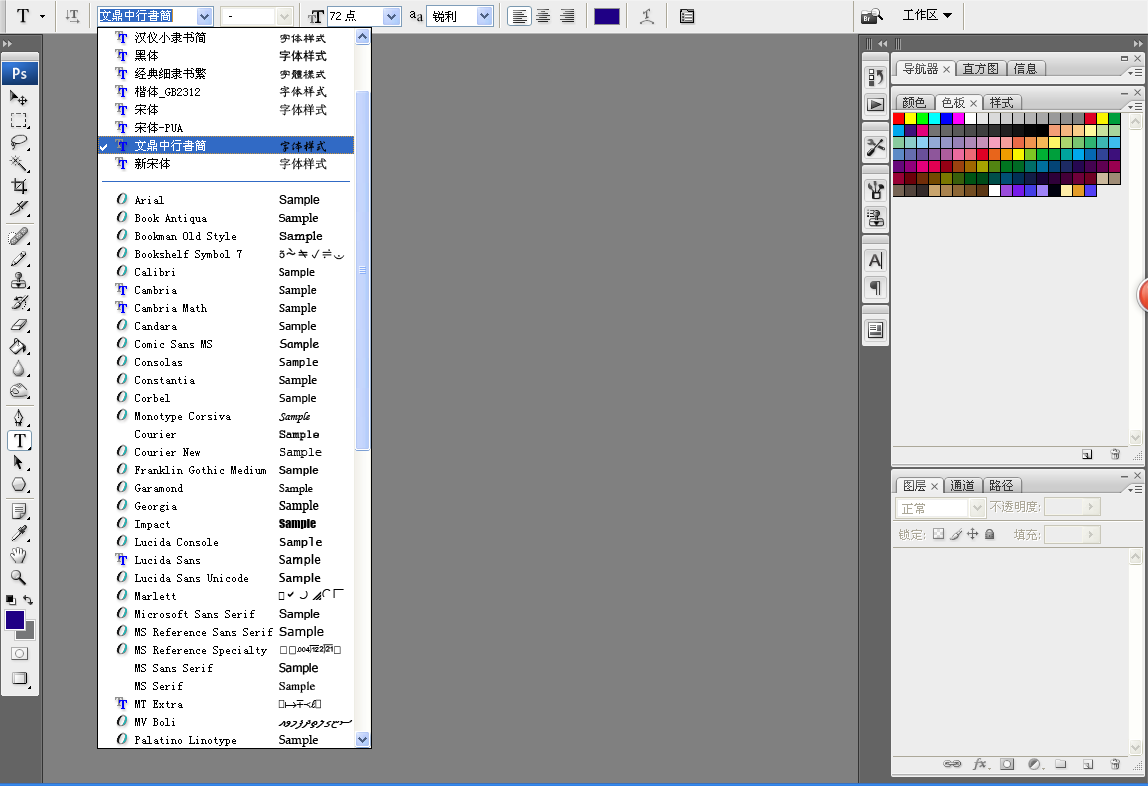Choose the Lasso tool
Image resolution: width=1148 pixels, height=786 pixels.
pos(18,142)
